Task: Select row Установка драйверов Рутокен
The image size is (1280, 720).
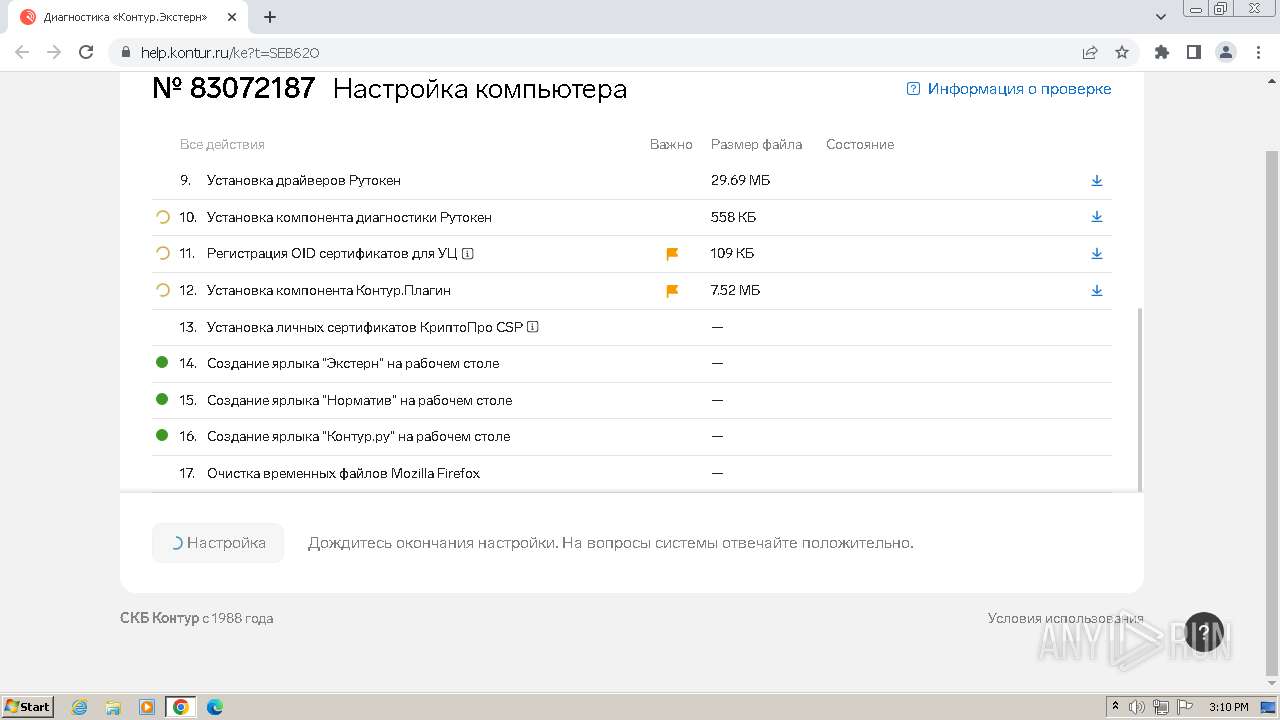Action: click(632, 181)
